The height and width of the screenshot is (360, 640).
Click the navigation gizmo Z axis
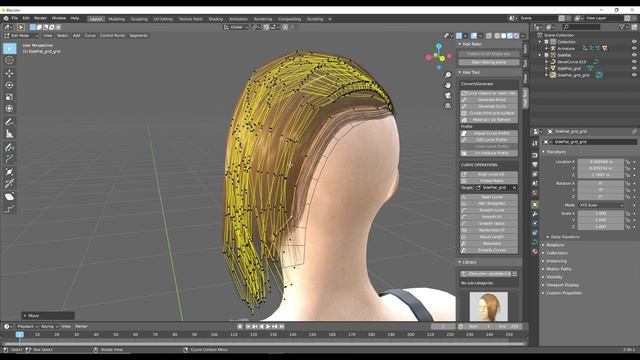coord(439,46)
